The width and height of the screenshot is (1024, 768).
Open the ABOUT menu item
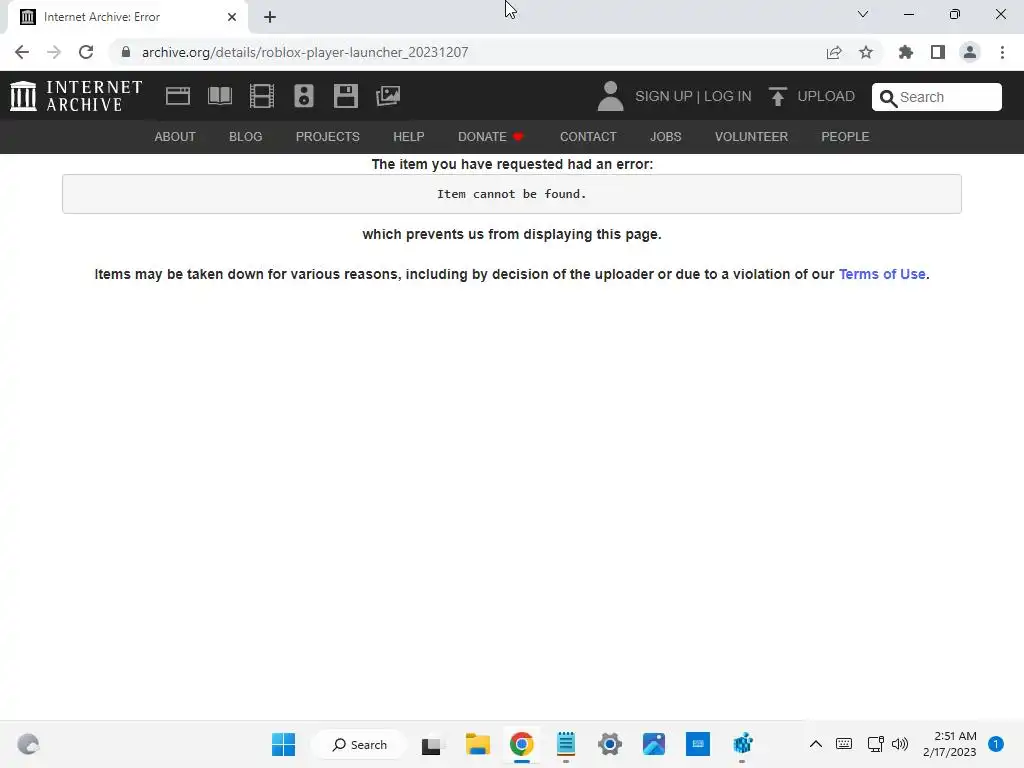tap(175, 136)
